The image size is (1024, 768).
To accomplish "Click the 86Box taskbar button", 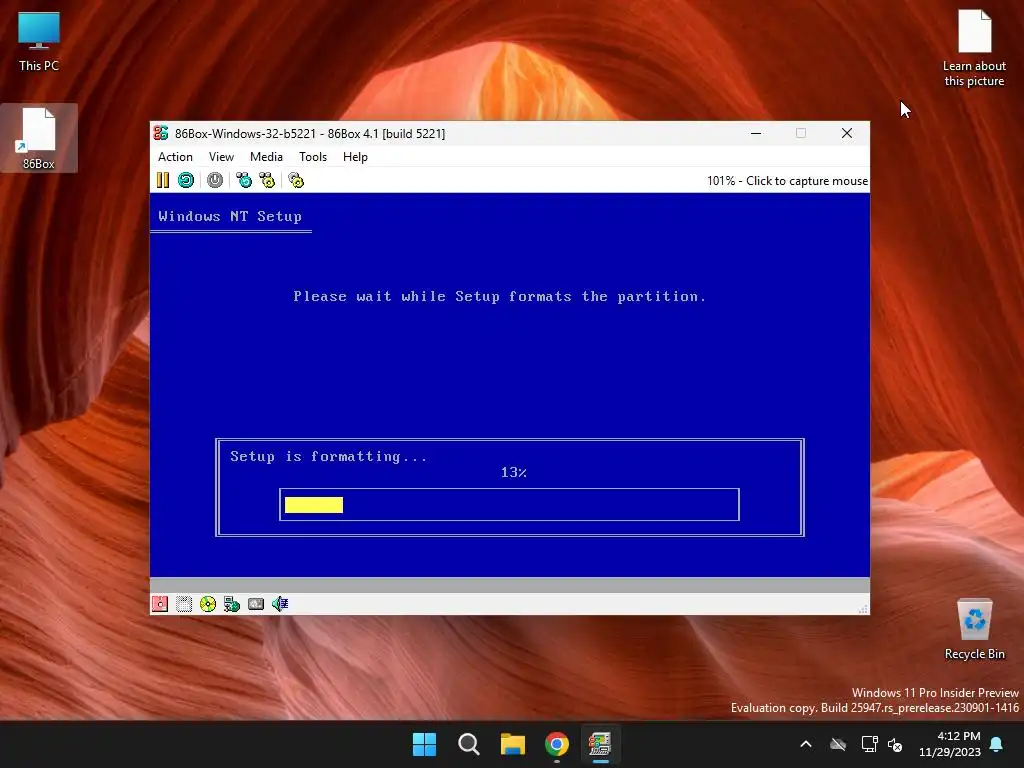I will (600, 744).
